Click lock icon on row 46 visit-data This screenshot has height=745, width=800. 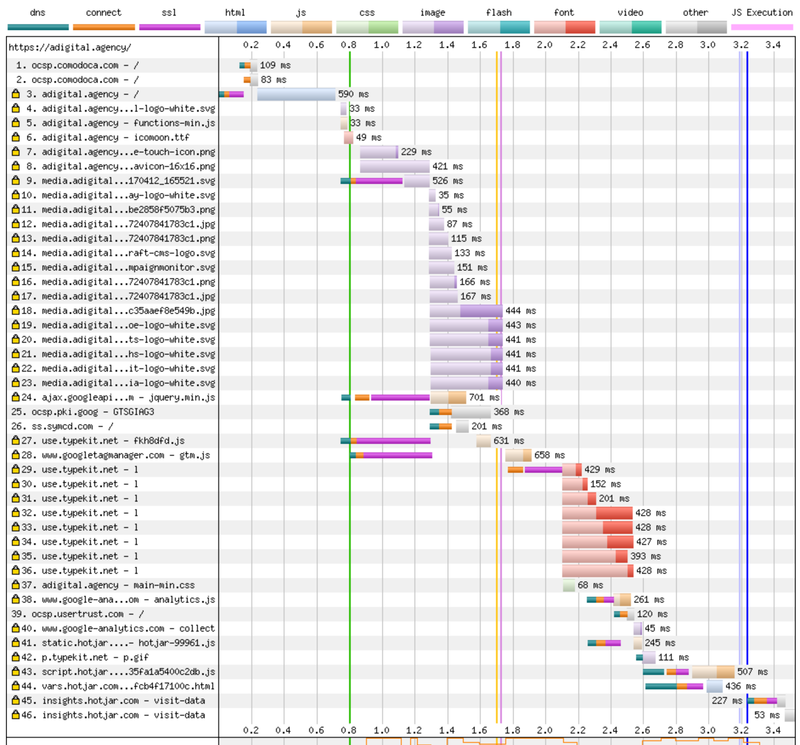click(x=15, y=715)
